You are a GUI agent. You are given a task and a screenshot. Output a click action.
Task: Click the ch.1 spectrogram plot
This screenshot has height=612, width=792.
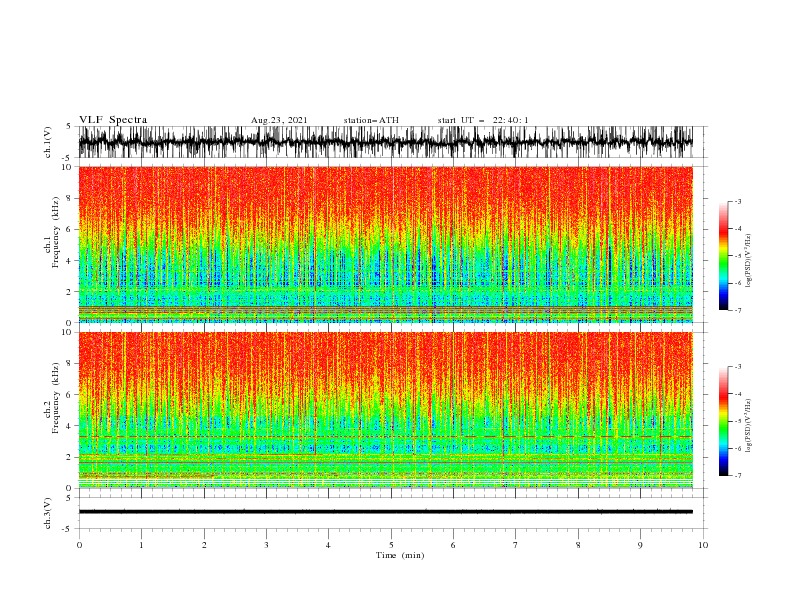click(x=386, y=244)
